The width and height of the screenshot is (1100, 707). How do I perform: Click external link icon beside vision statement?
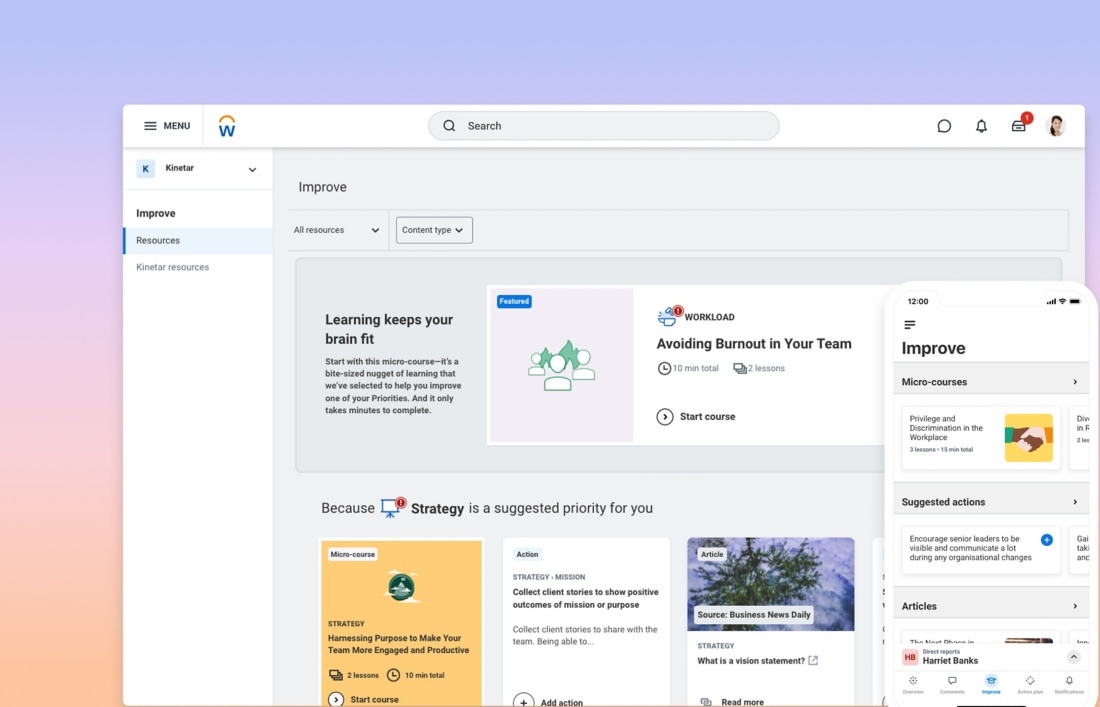click(x=813, y=661)
